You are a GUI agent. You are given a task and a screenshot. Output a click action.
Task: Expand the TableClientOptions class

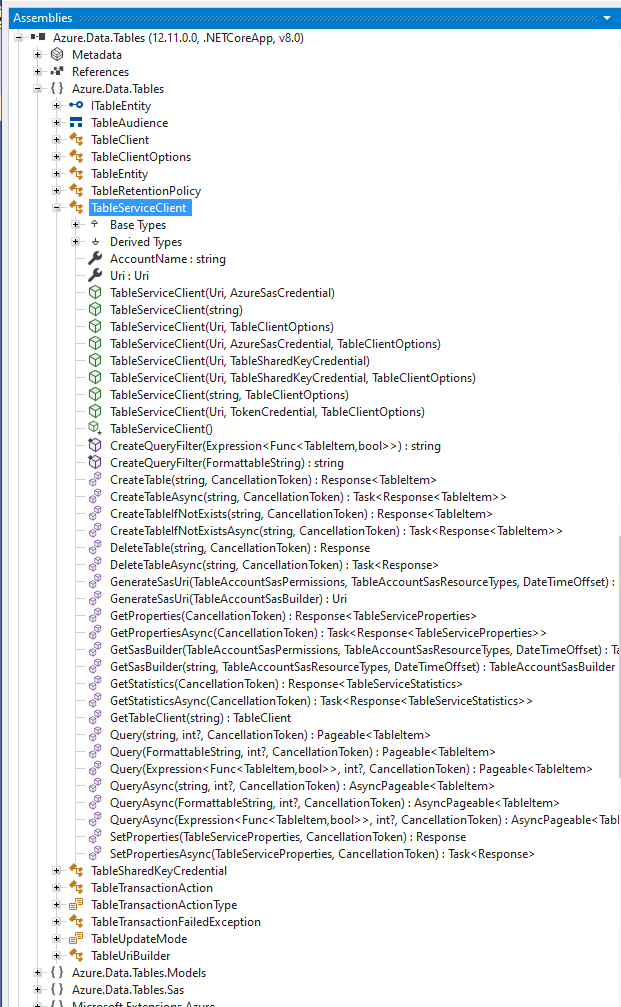57,157
